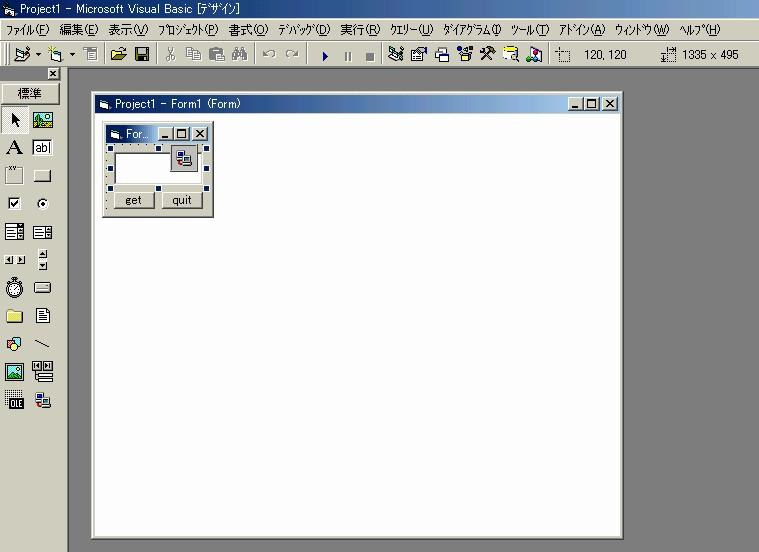Select the CheckBox control tool
759x552 pixels.
pos(15,203)
